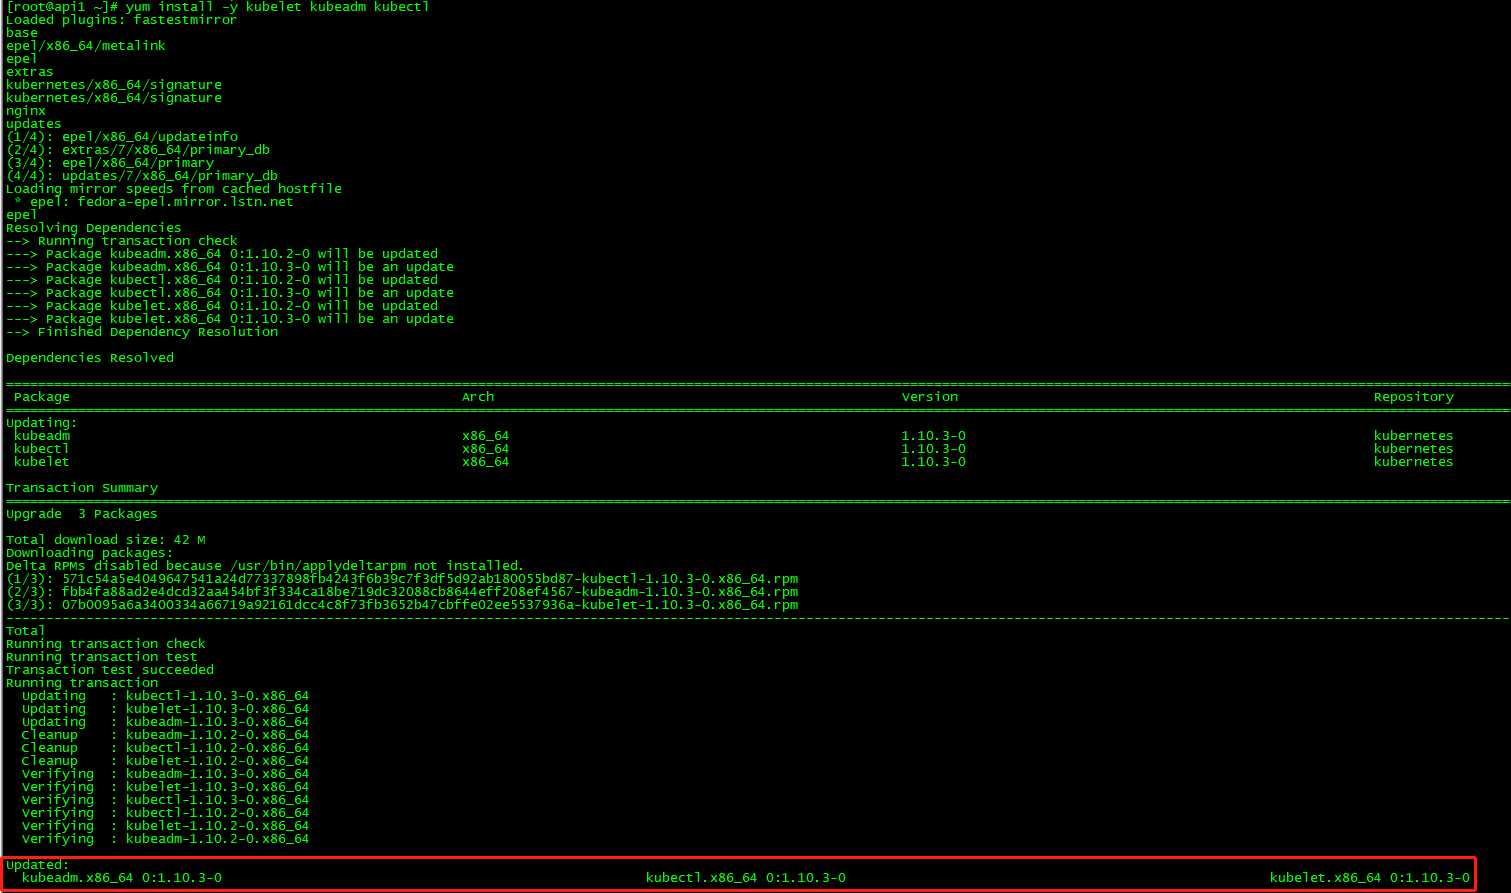Click the 'Transaction test succeeded' line
Image resolution: width=1511 pixels, height=893 pixels.
pos(110,670)
